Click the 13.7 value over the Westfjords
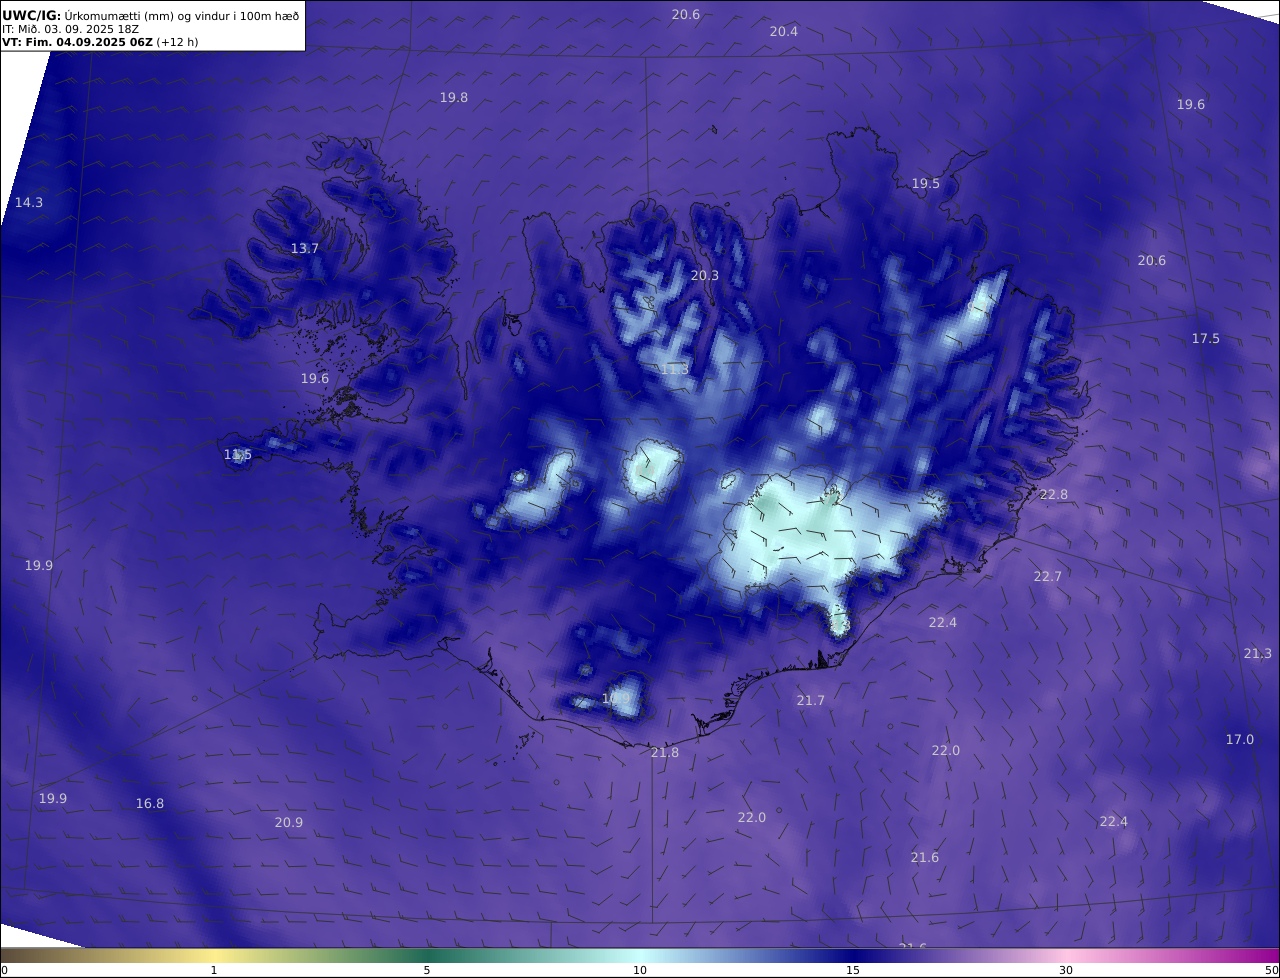The width and height of the screenshot is (1280, 978). 305,249
